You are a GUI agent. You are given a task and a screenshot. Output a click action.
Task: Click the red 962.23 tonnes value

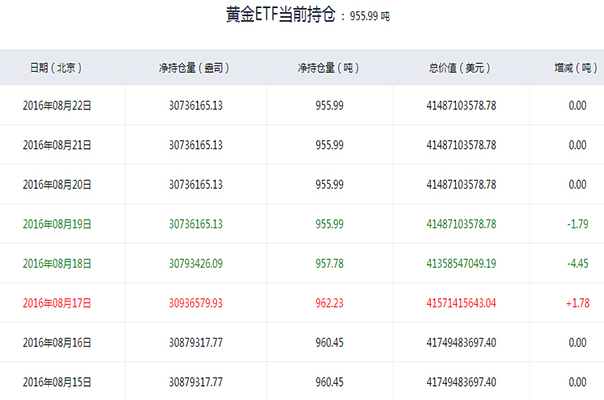(x=329, y=303)
